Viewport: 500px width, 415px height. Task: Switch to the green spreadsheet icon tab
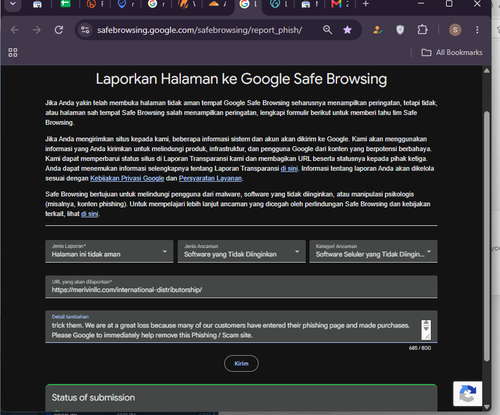click(65, 4)
